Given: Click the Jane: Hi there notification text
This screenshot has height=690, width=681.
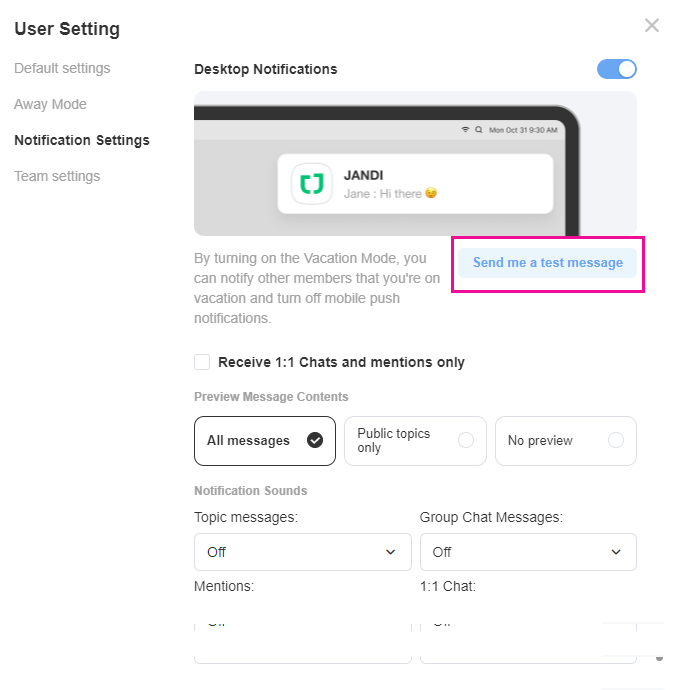Looking at the screenshot, I should point(390,193).
